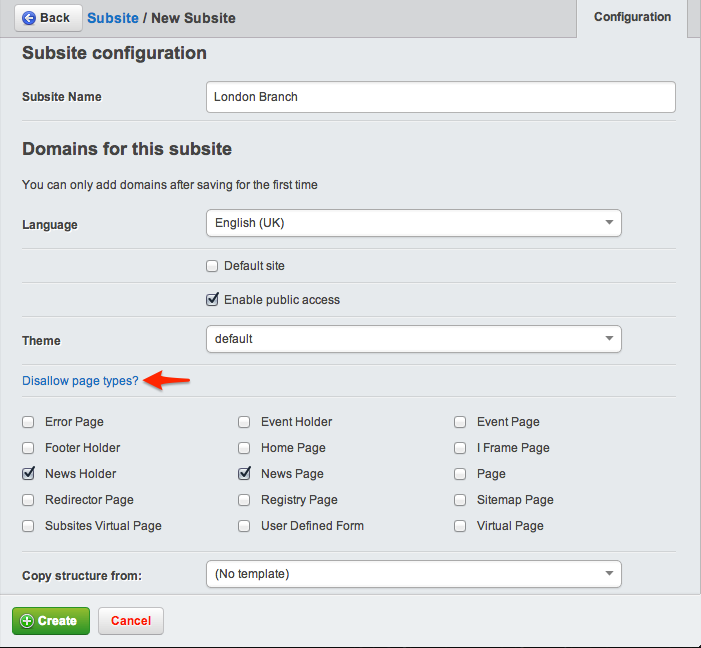
Task: Check the Redirector Page checkbox
Action: click(28, 500)
